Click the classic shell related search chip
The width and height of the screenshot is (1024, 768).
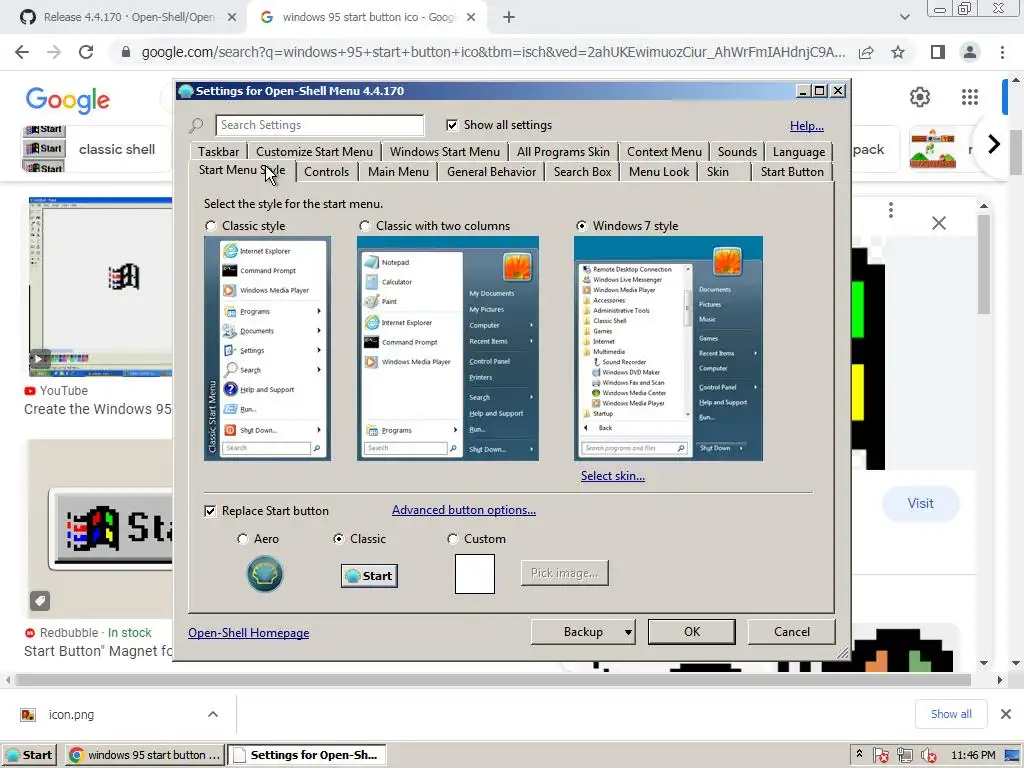pos(95,149)
